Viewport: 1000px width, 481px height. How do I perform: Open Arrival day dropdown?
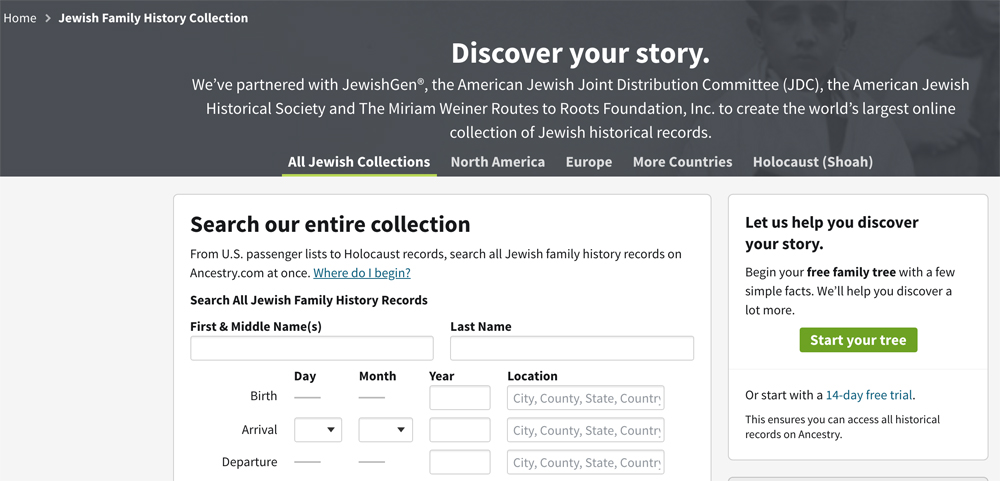point(318,430)
